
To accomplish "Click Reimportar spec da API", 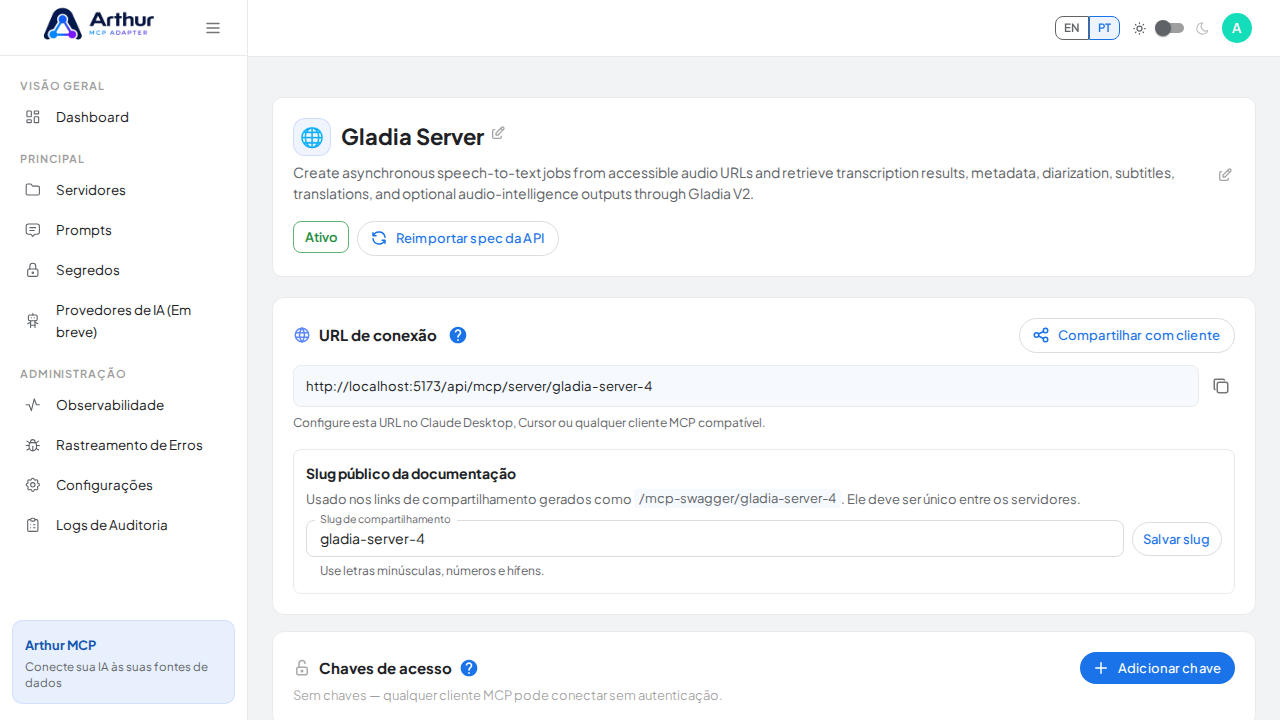I will point(458,238).
